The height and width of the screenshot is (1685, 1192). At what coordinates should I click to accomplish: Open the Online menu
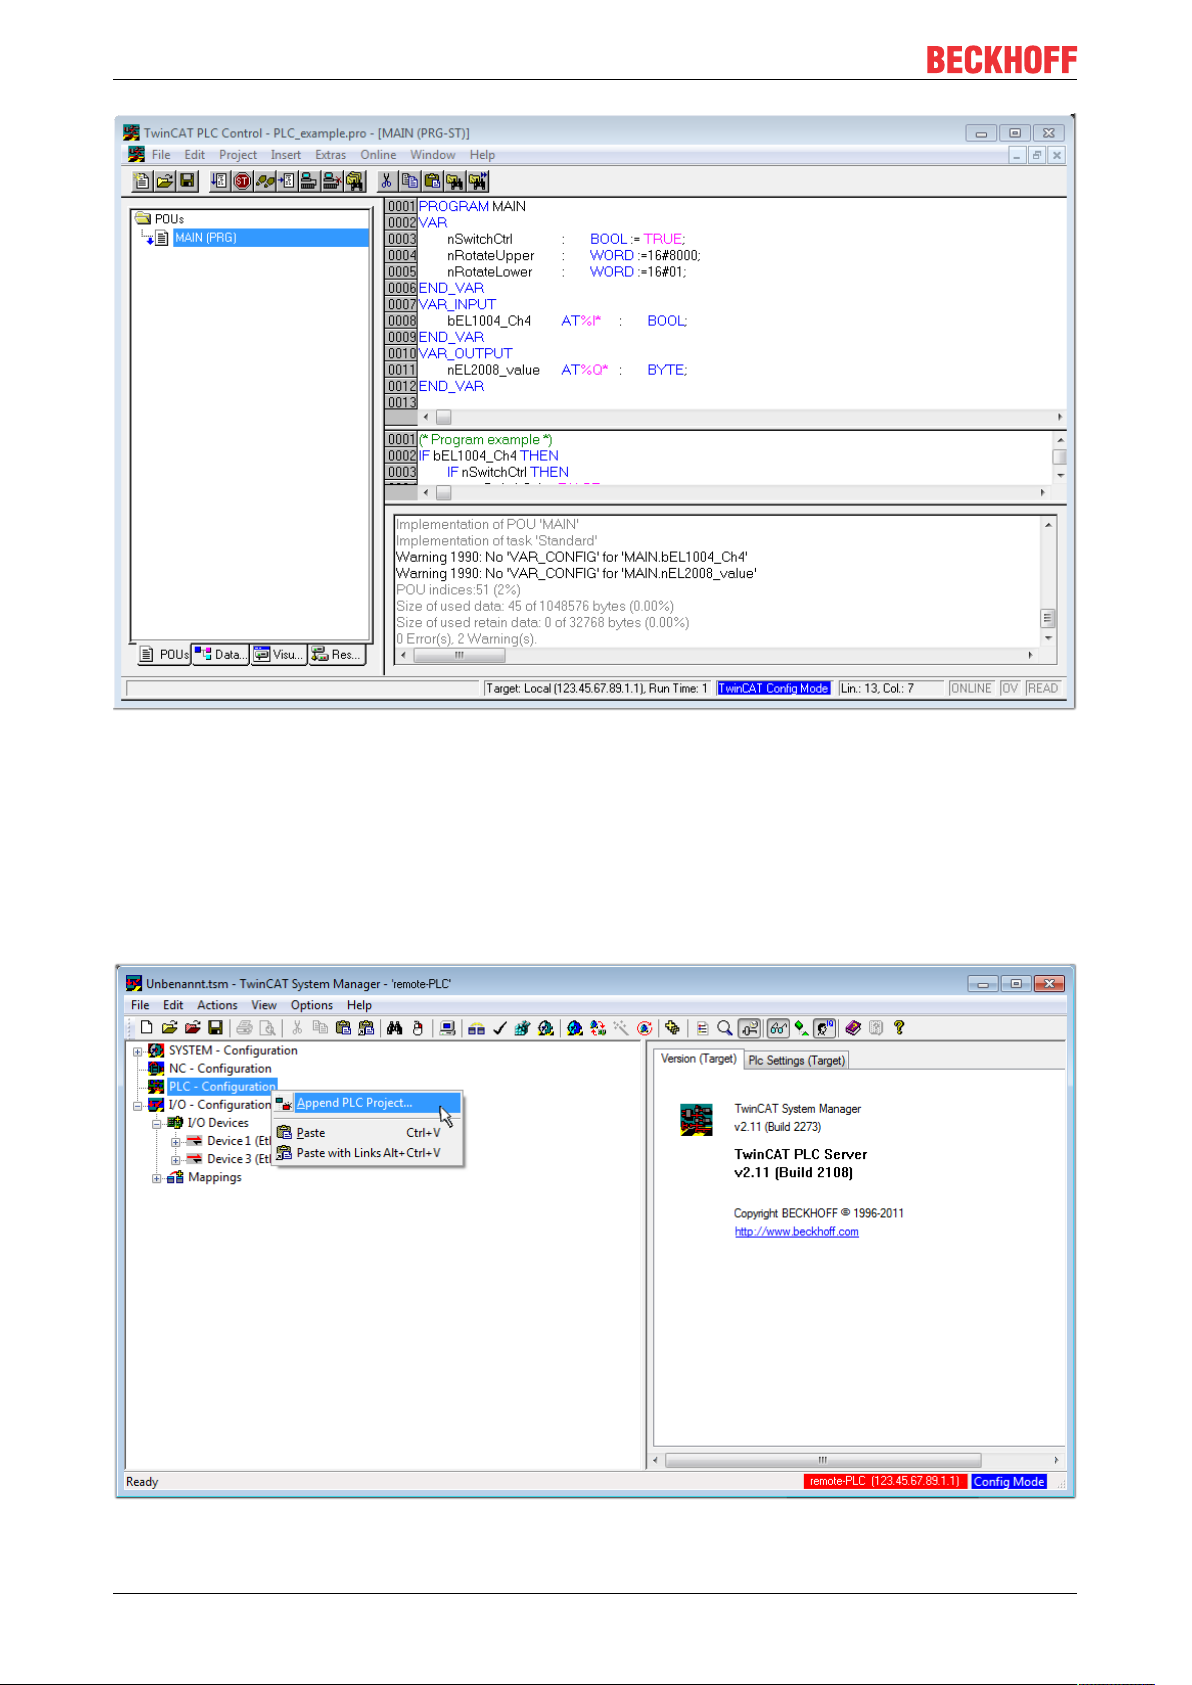(378, 155)
